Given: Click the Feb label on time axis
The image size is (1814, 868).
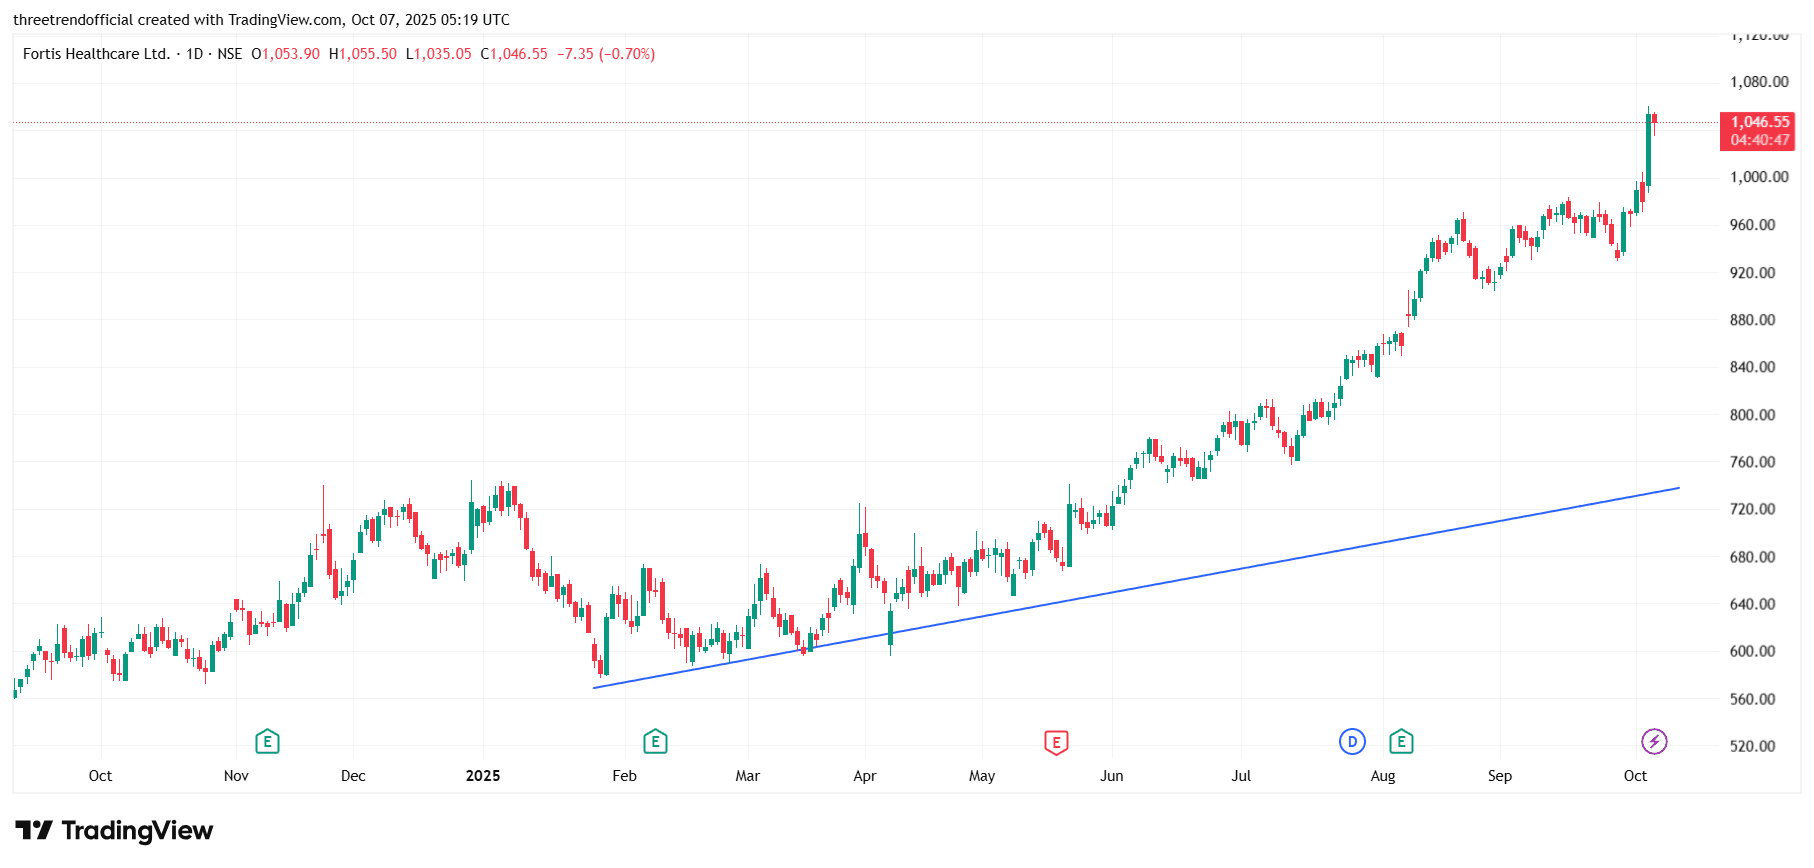Looking at the screenshot, I should coord(624,776).
